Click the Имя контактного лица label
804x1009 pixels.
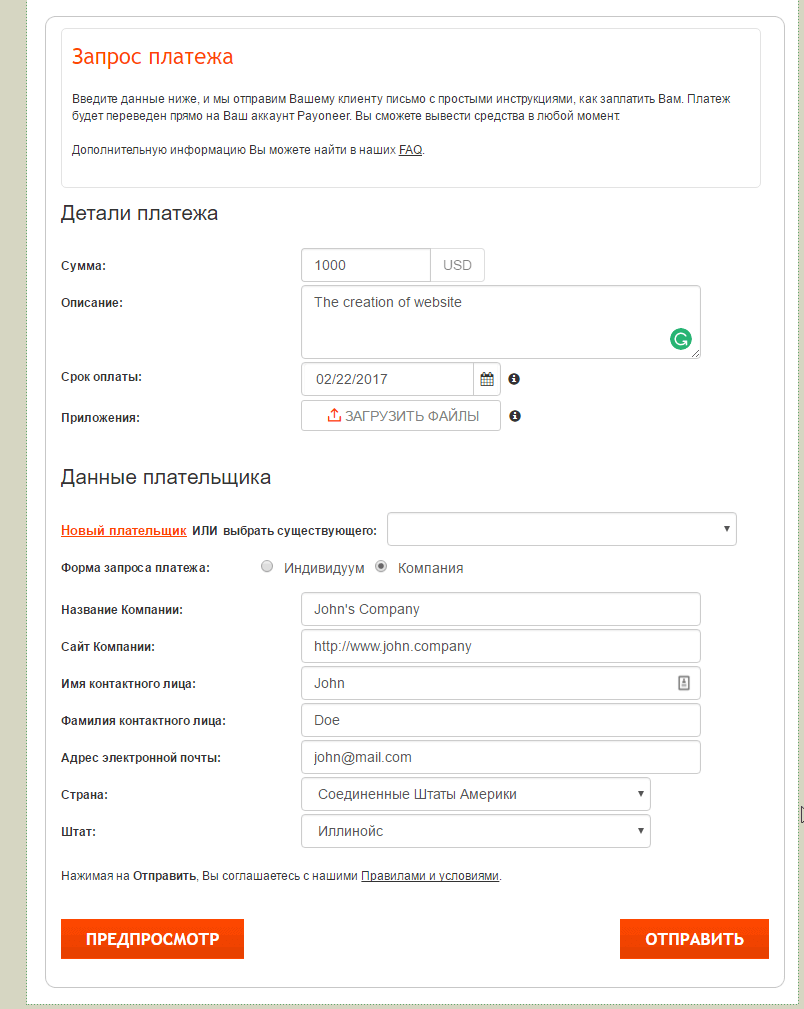click(128, 684)
